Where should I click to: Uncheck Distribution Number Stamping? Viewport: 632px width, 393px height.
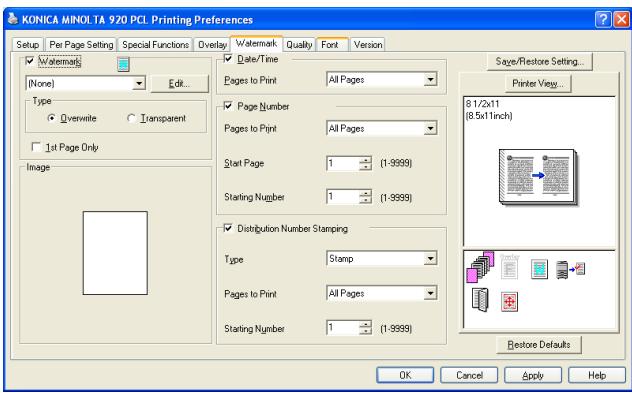(x=228, y=229)
